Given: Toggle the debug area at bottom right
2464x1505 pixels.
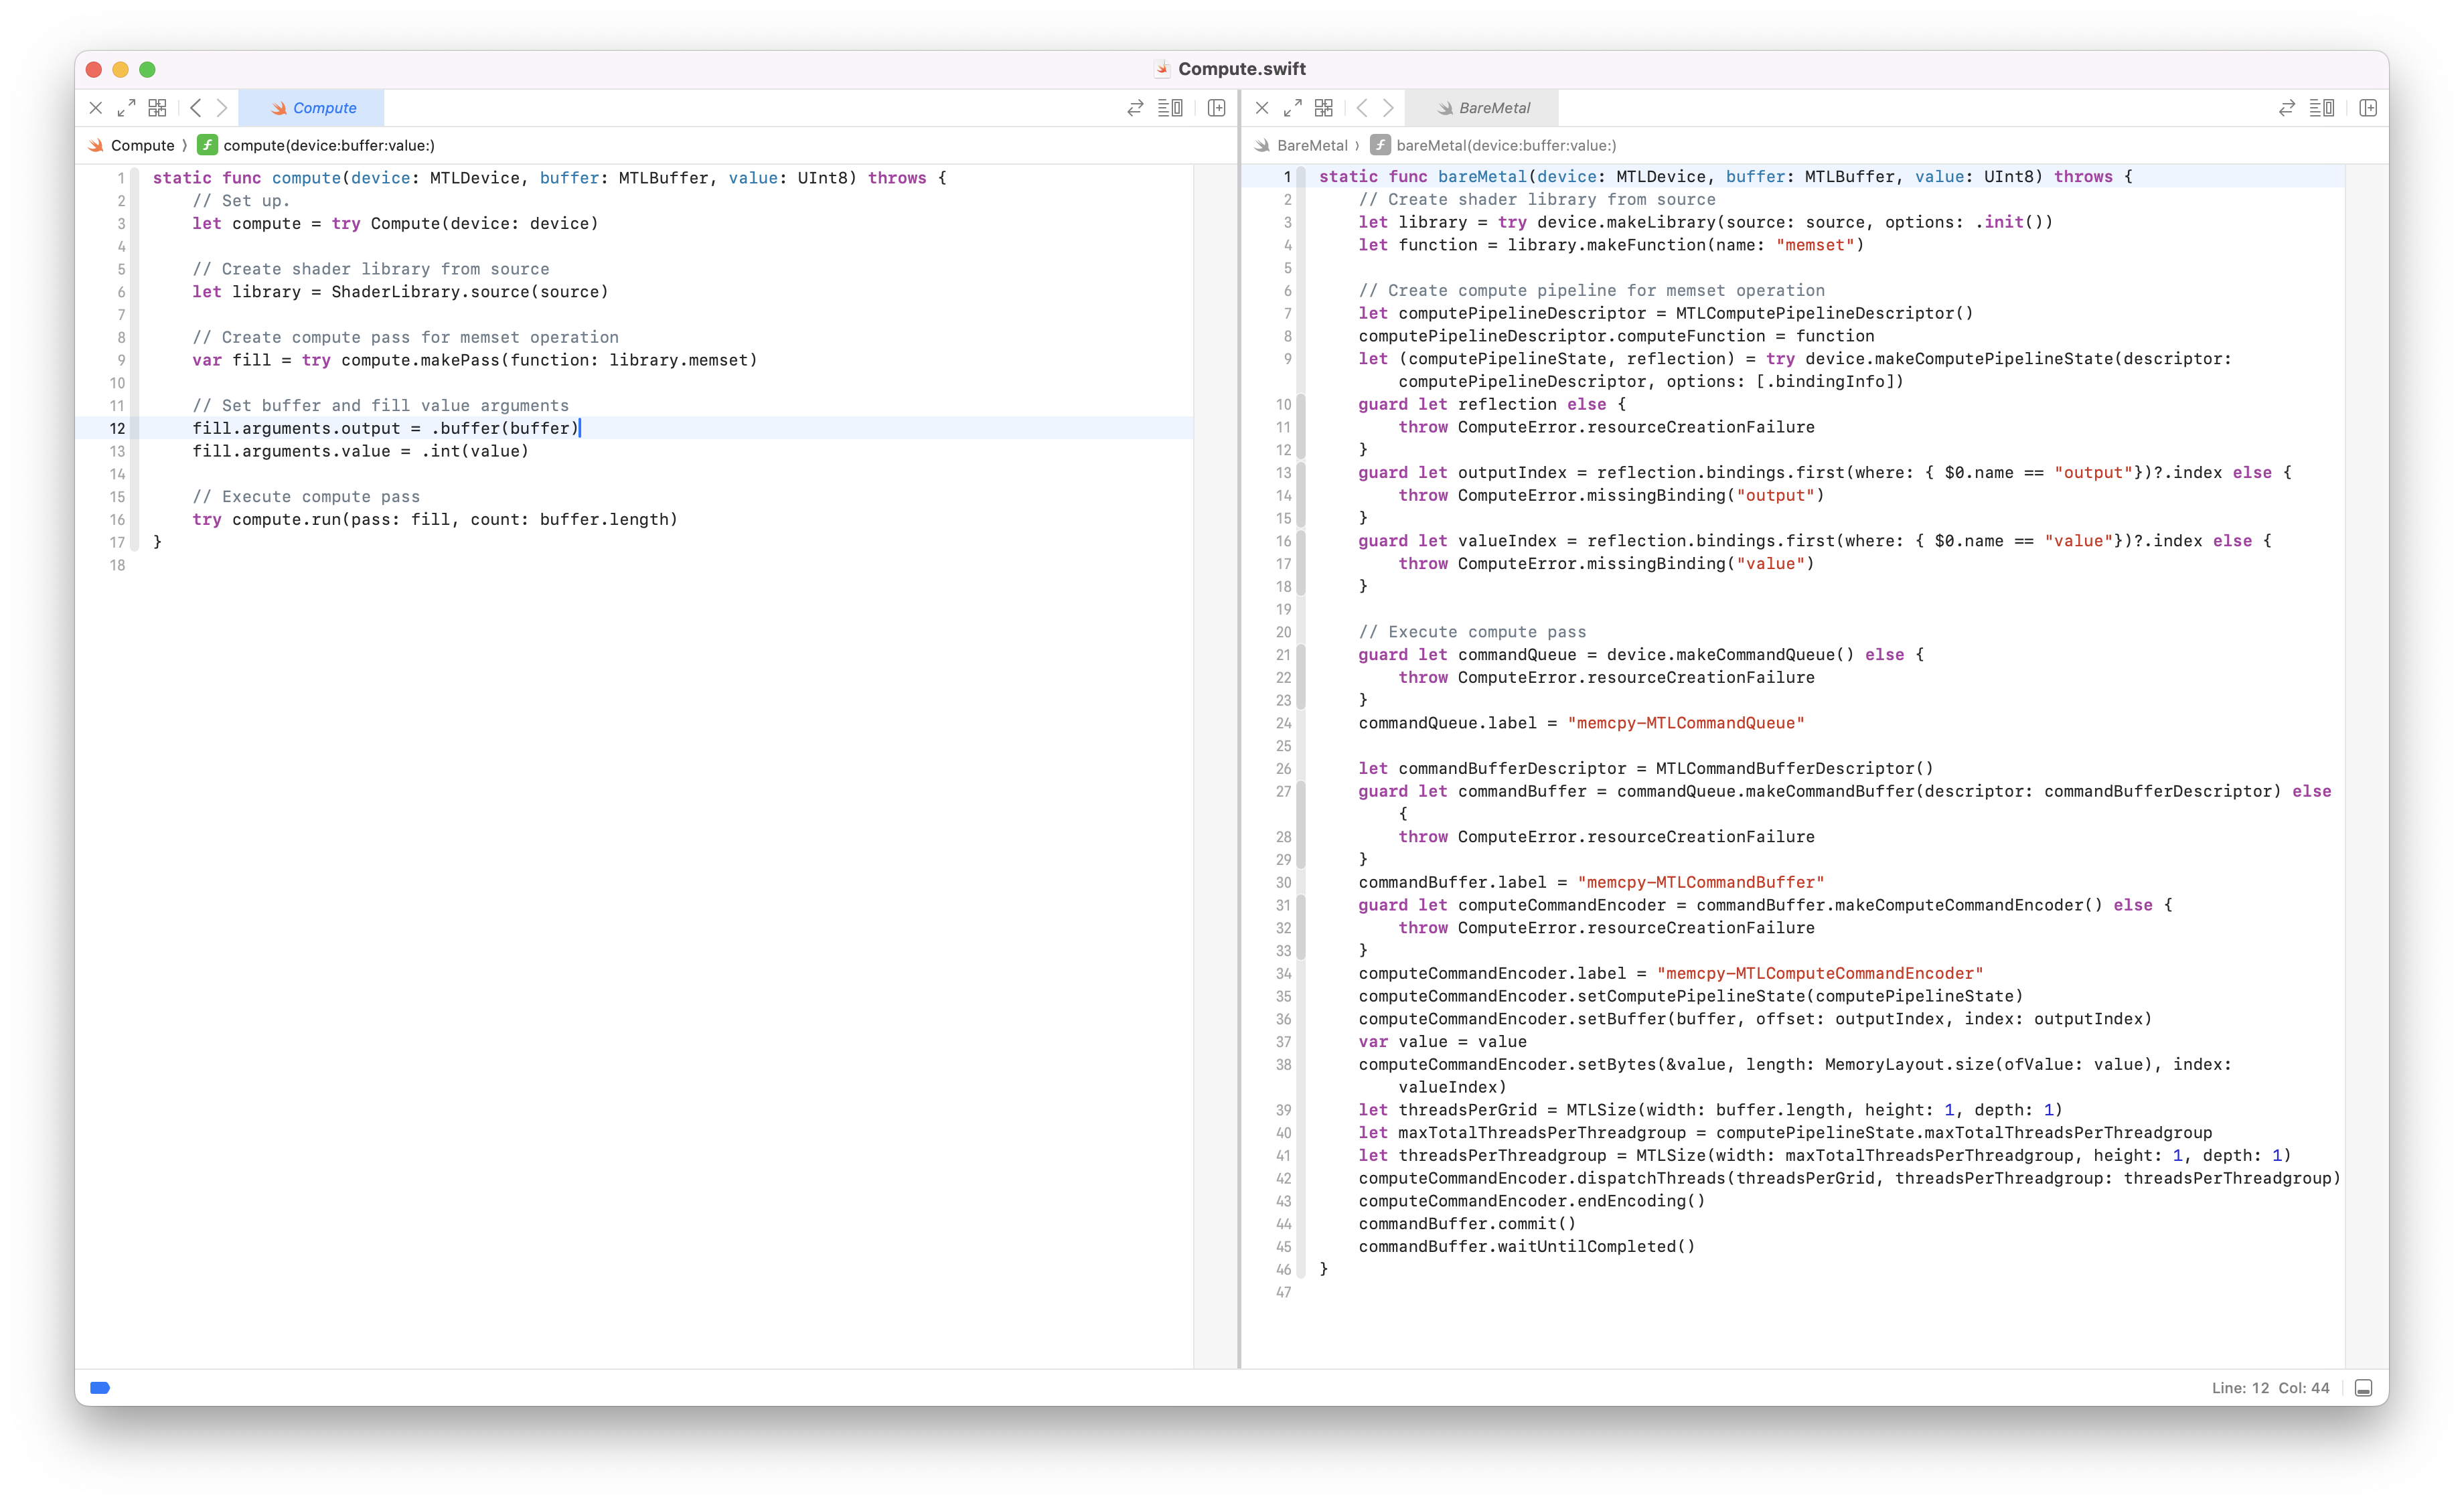Looking at the screenshot, I should click(x=2363, y=1388).
